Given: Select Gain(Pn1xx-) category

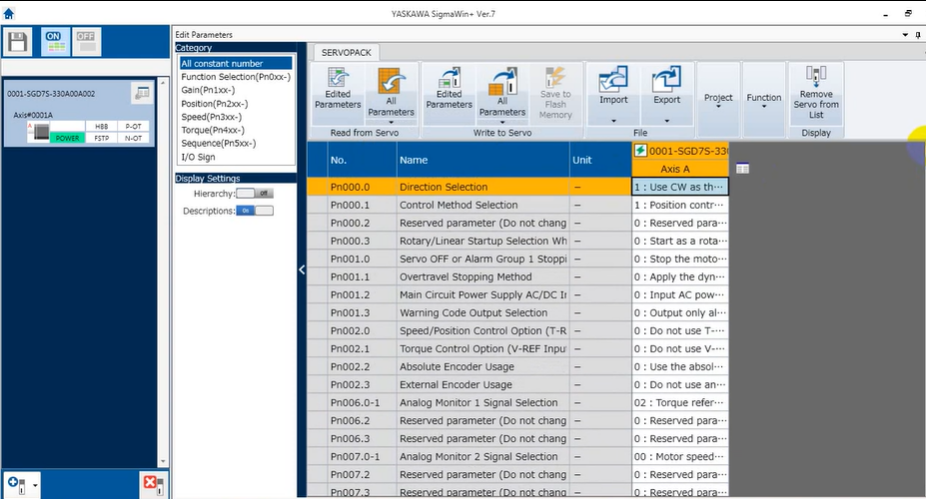Looking at the screenshot, I should coord(208,90).
